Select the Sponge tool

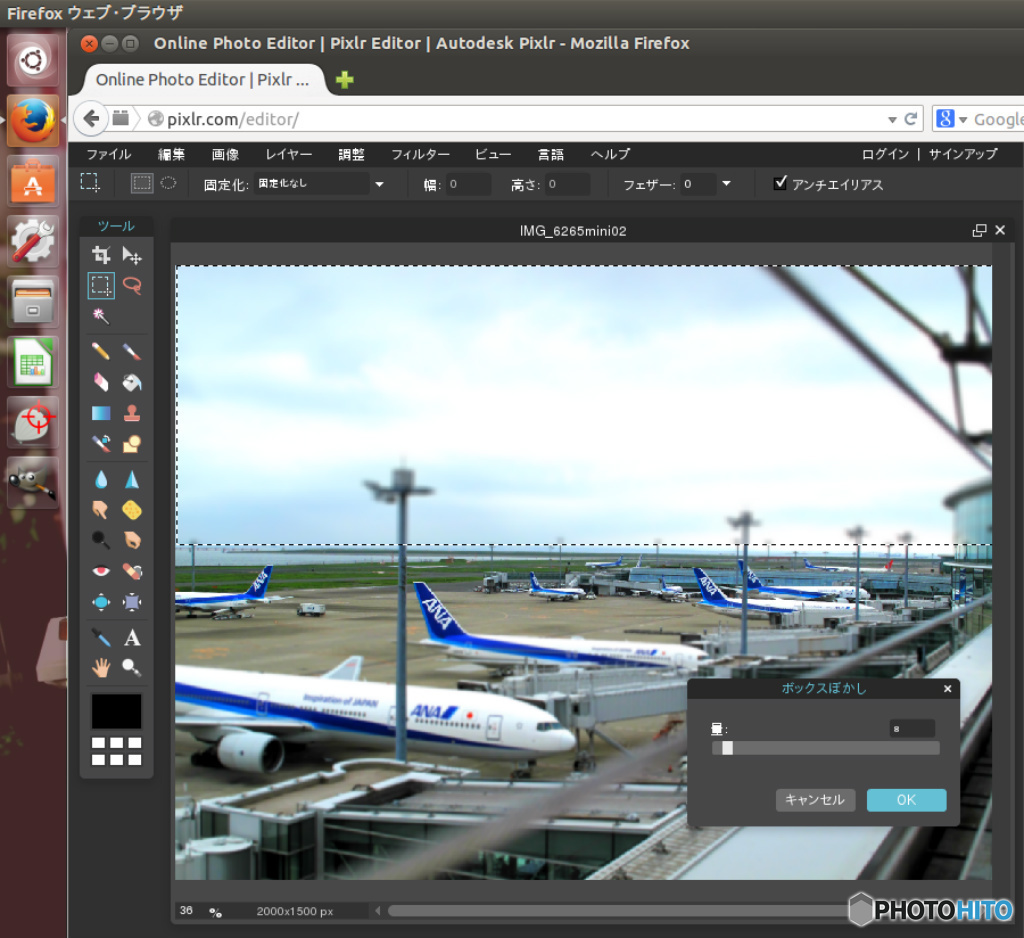click(x=132, y=509)
